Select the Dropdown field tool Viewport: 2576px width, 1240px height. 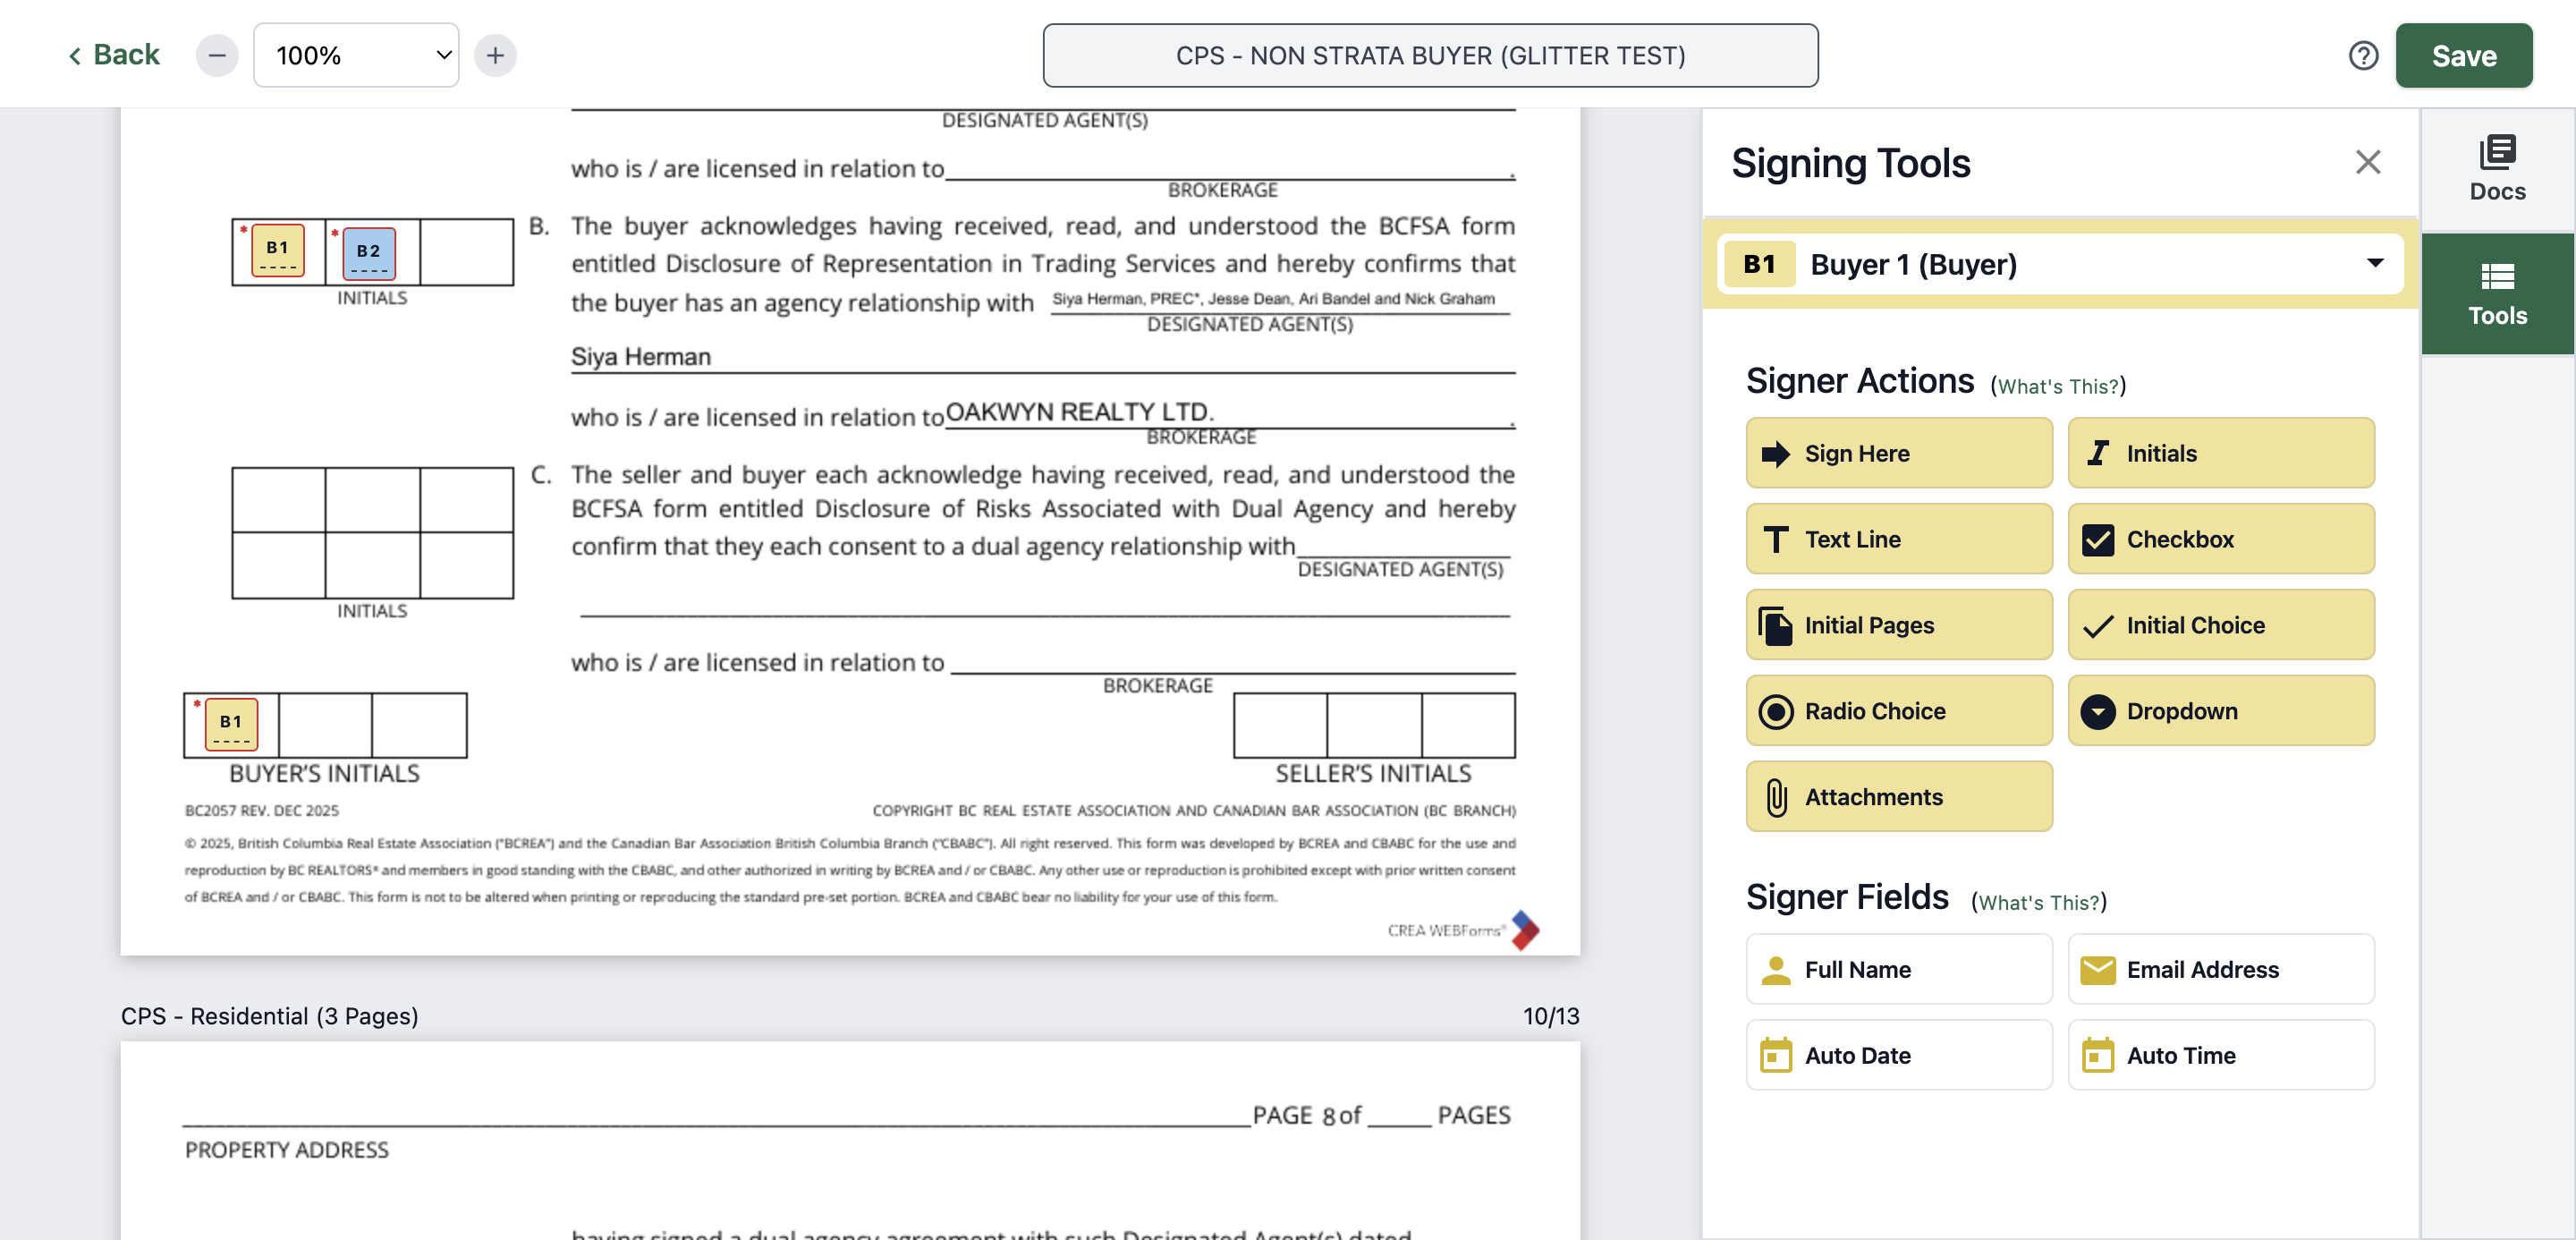(2220, 711)
